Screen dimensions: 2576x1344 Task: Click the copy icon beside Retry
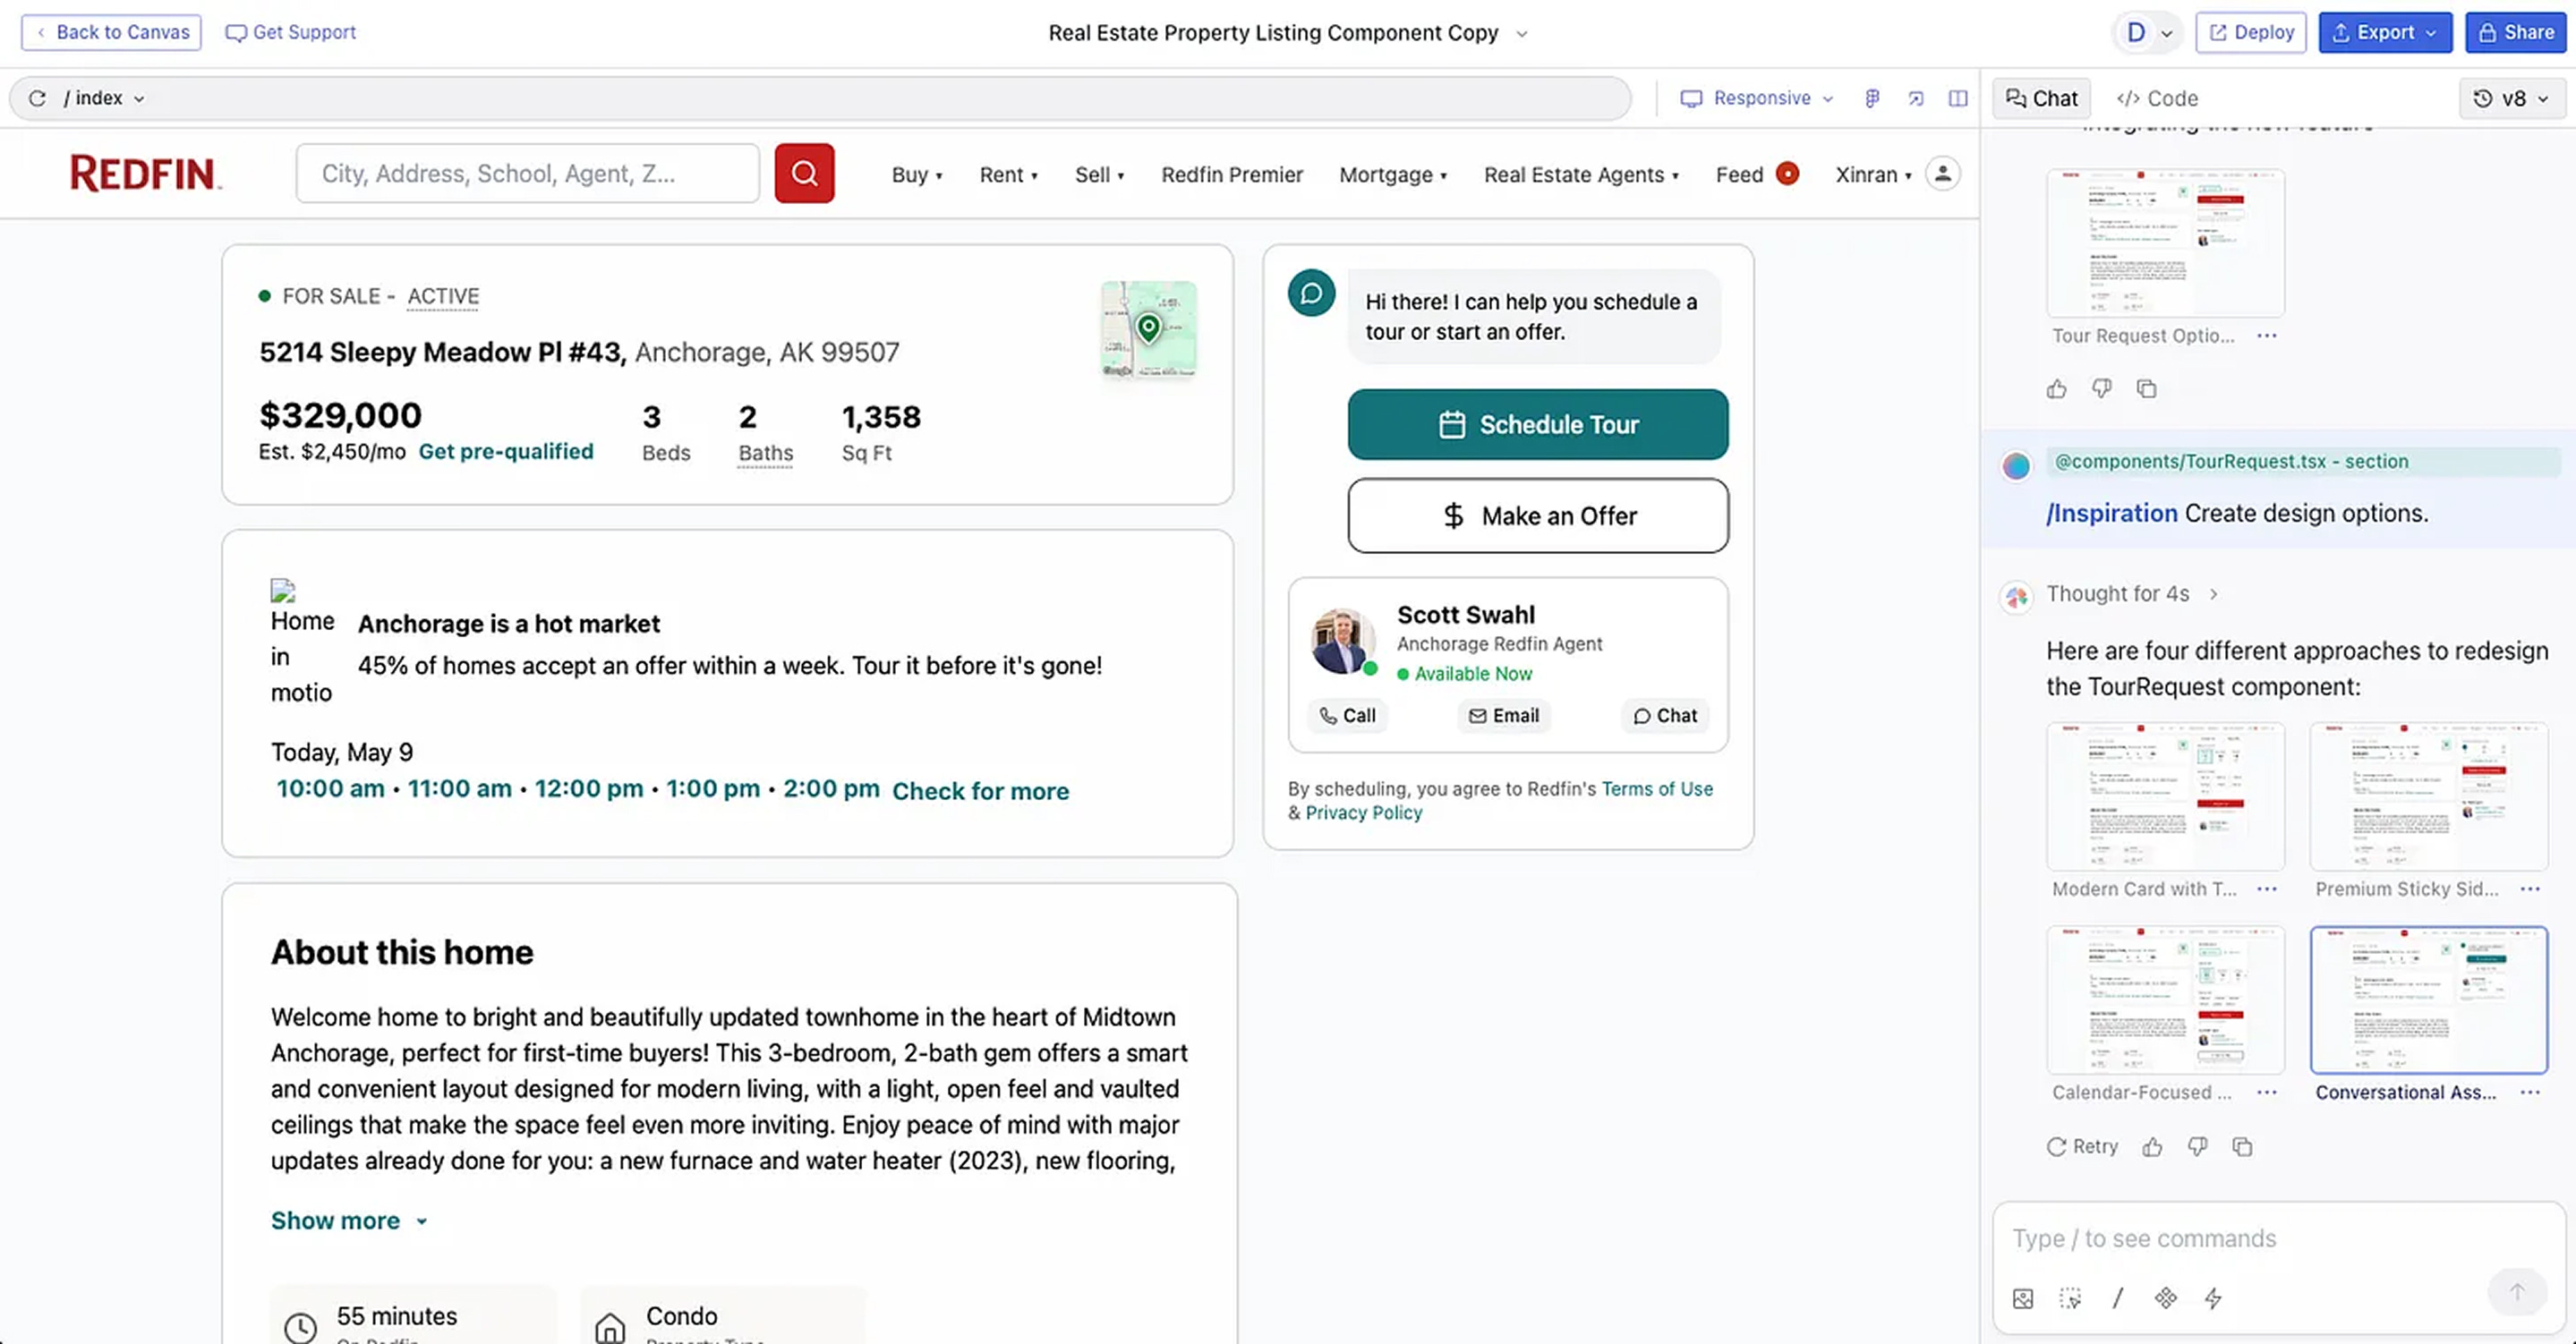[2242, 1147]
